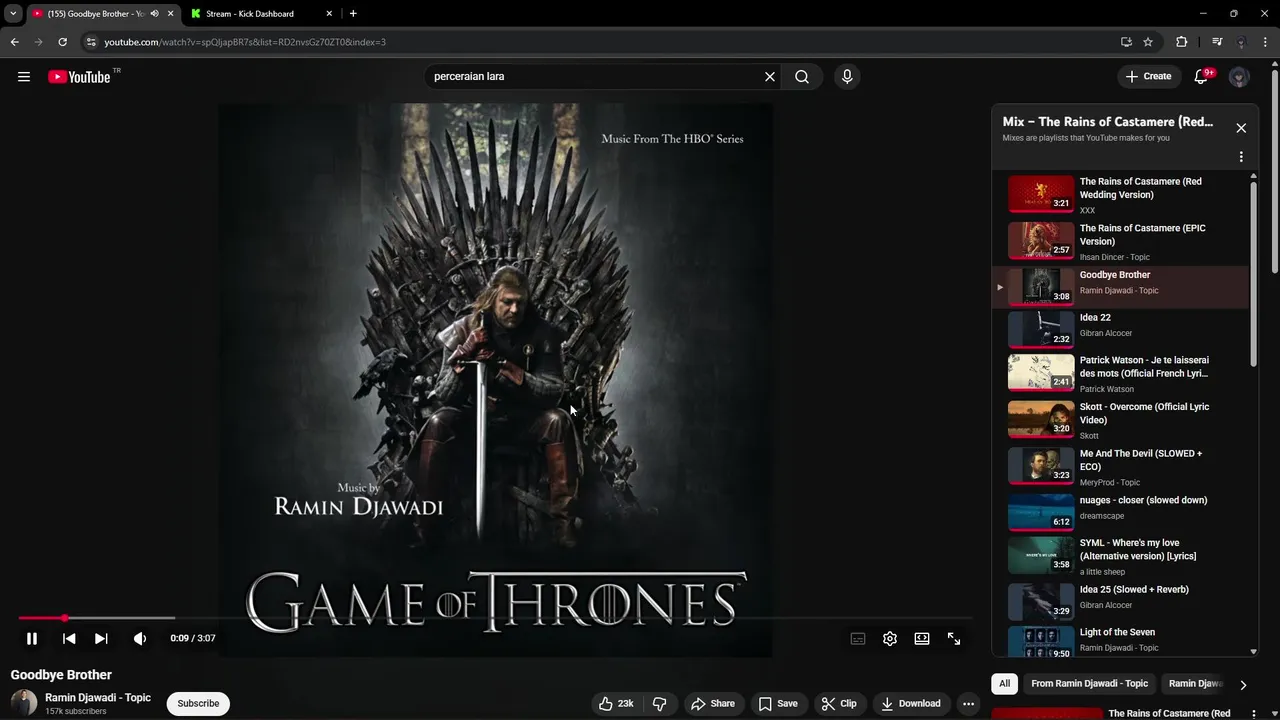The height and width of the screenshot is (720, 1280).
Task: Install app / cast icon in address bar
Action: click(1126, 42)
